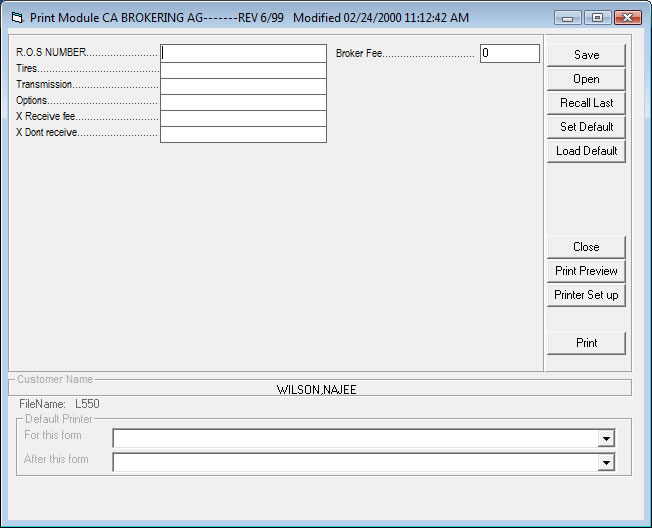The image size is (652, 528).
Task: Click the Broker Fee input field
Action: click(x=510, y=54)
